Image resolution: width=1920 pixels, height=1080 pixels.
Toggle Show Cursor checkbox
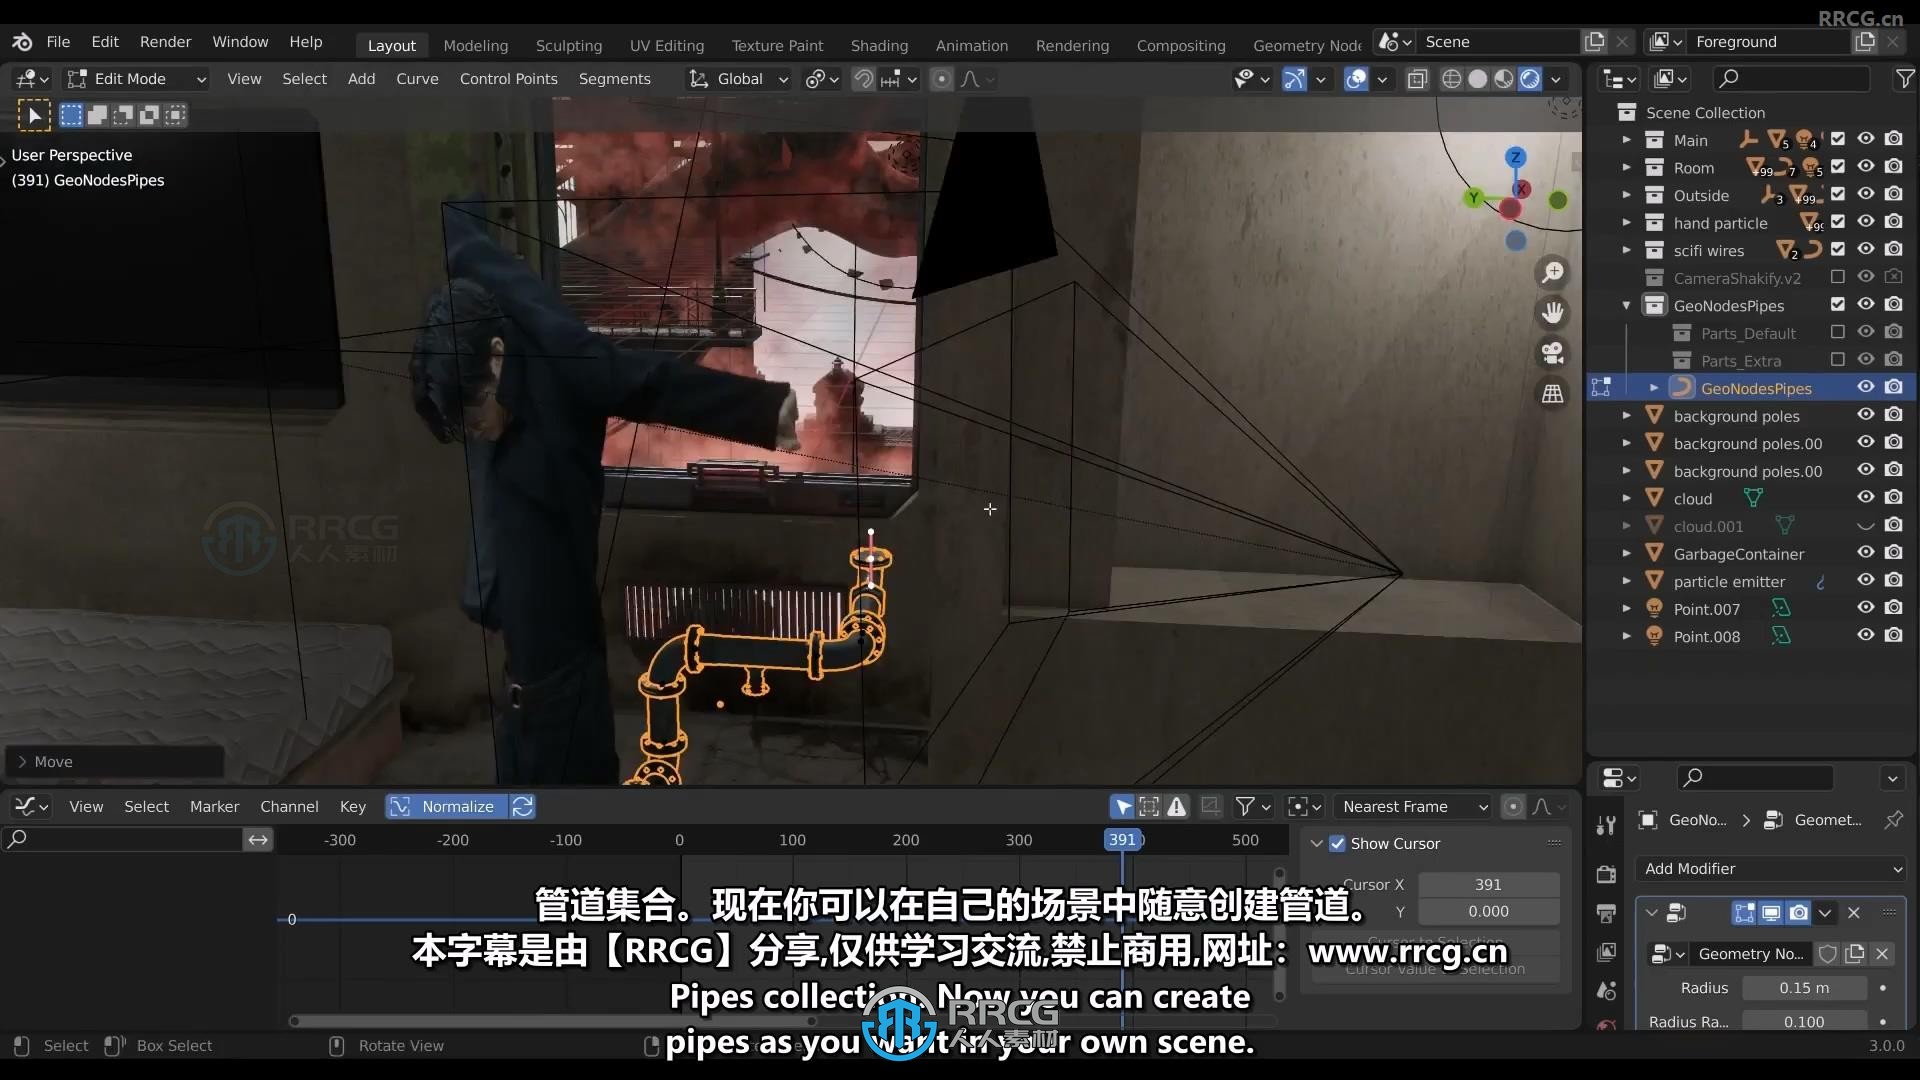click(x=1338, y=841)
